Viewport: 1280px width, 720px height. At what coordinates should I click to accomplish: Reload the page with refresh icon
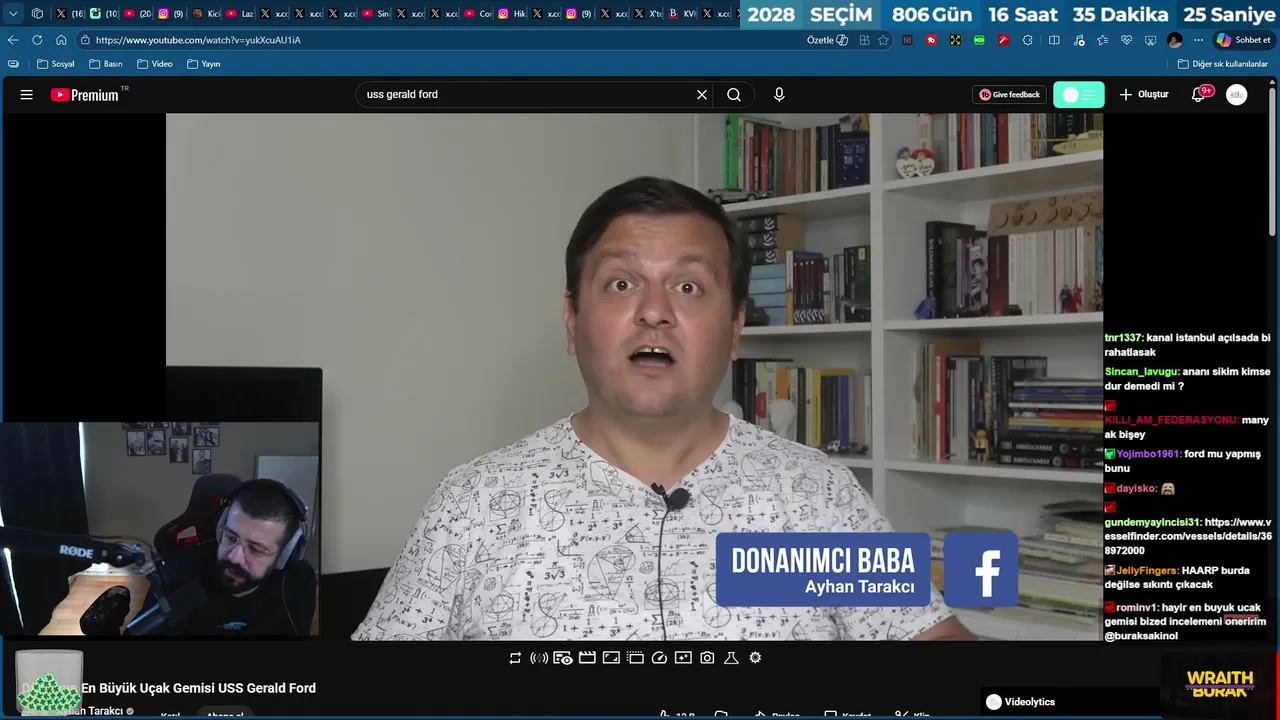point(37,40)
